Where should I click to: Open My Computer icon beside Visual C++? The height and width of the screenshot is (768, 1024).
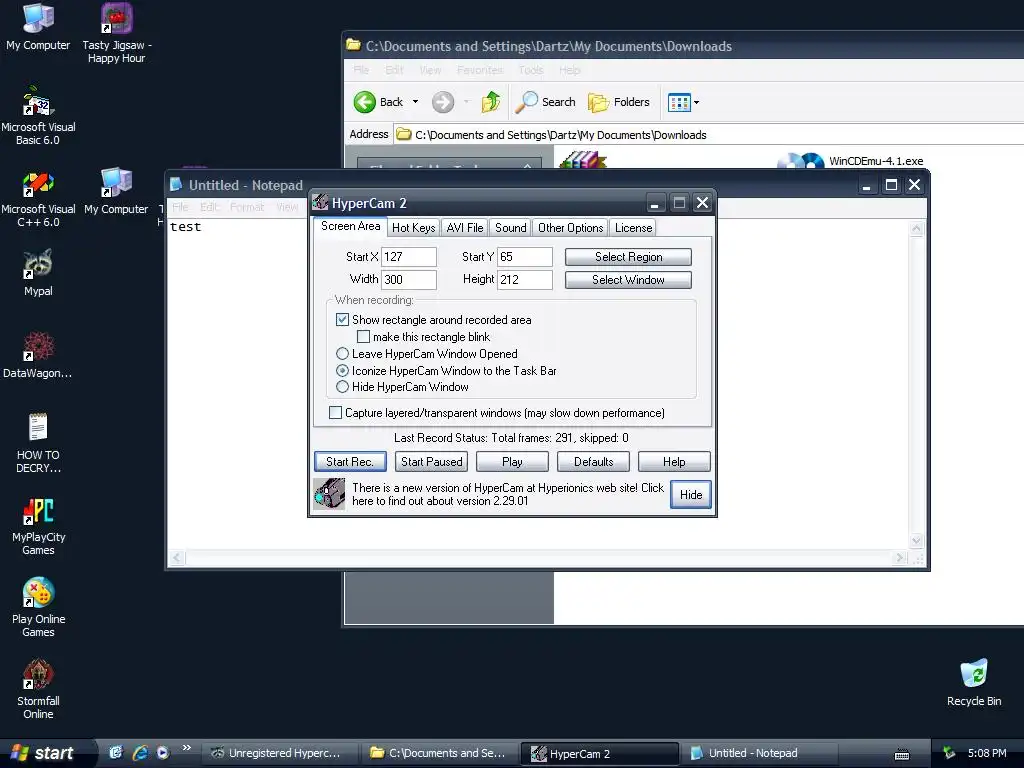(116, 191)
